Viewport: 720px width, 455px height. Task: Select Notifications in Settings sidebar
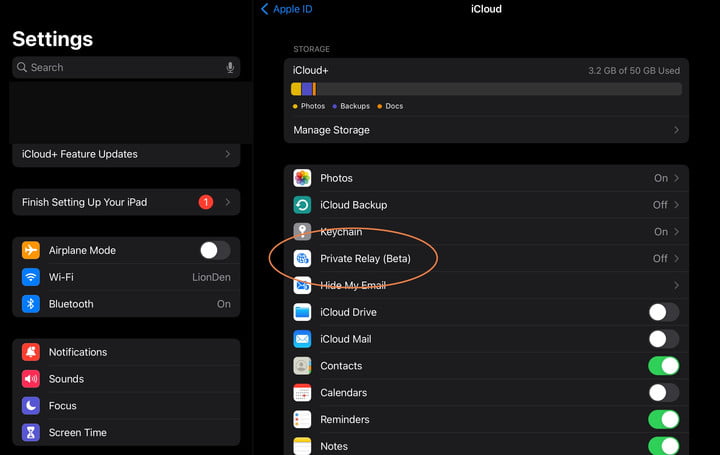(x=126, y=352)
